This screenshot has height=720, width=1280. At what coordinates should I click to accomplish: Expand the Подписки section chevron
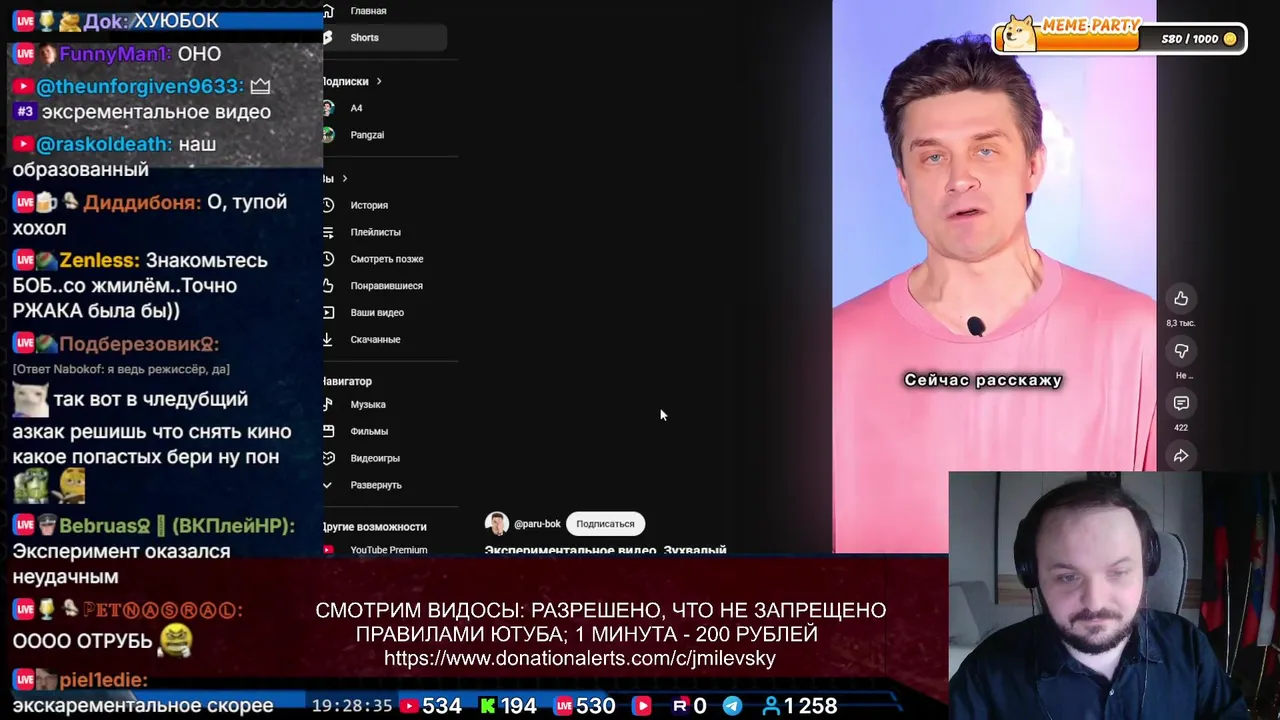[378, 81]
